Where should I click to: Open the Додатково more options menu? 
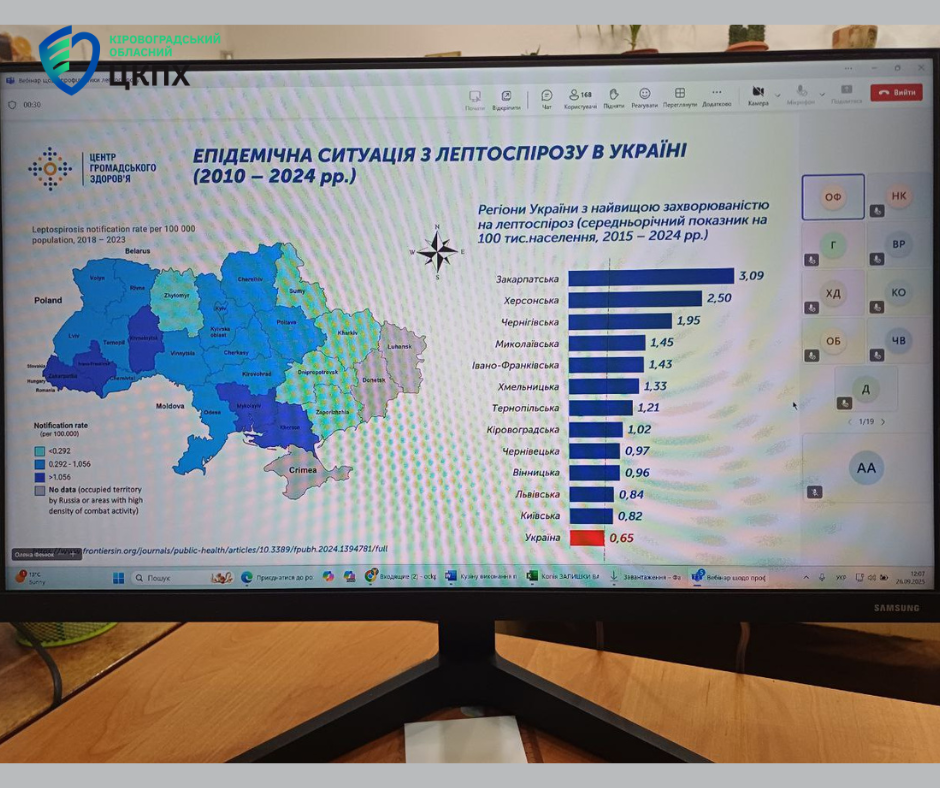point(716,97)
